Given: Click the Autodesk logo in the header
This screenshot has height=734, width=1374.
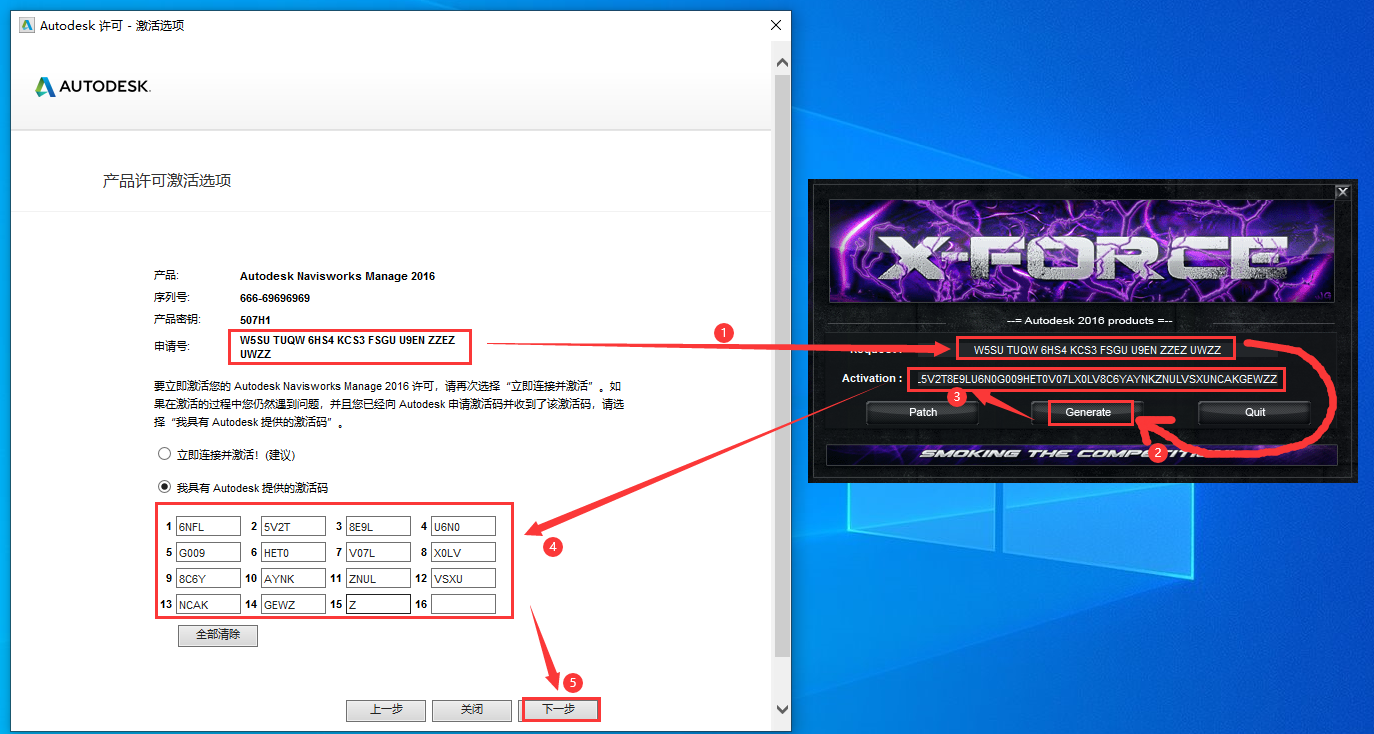Looking at the screenshot, I should tap(93, 87).
